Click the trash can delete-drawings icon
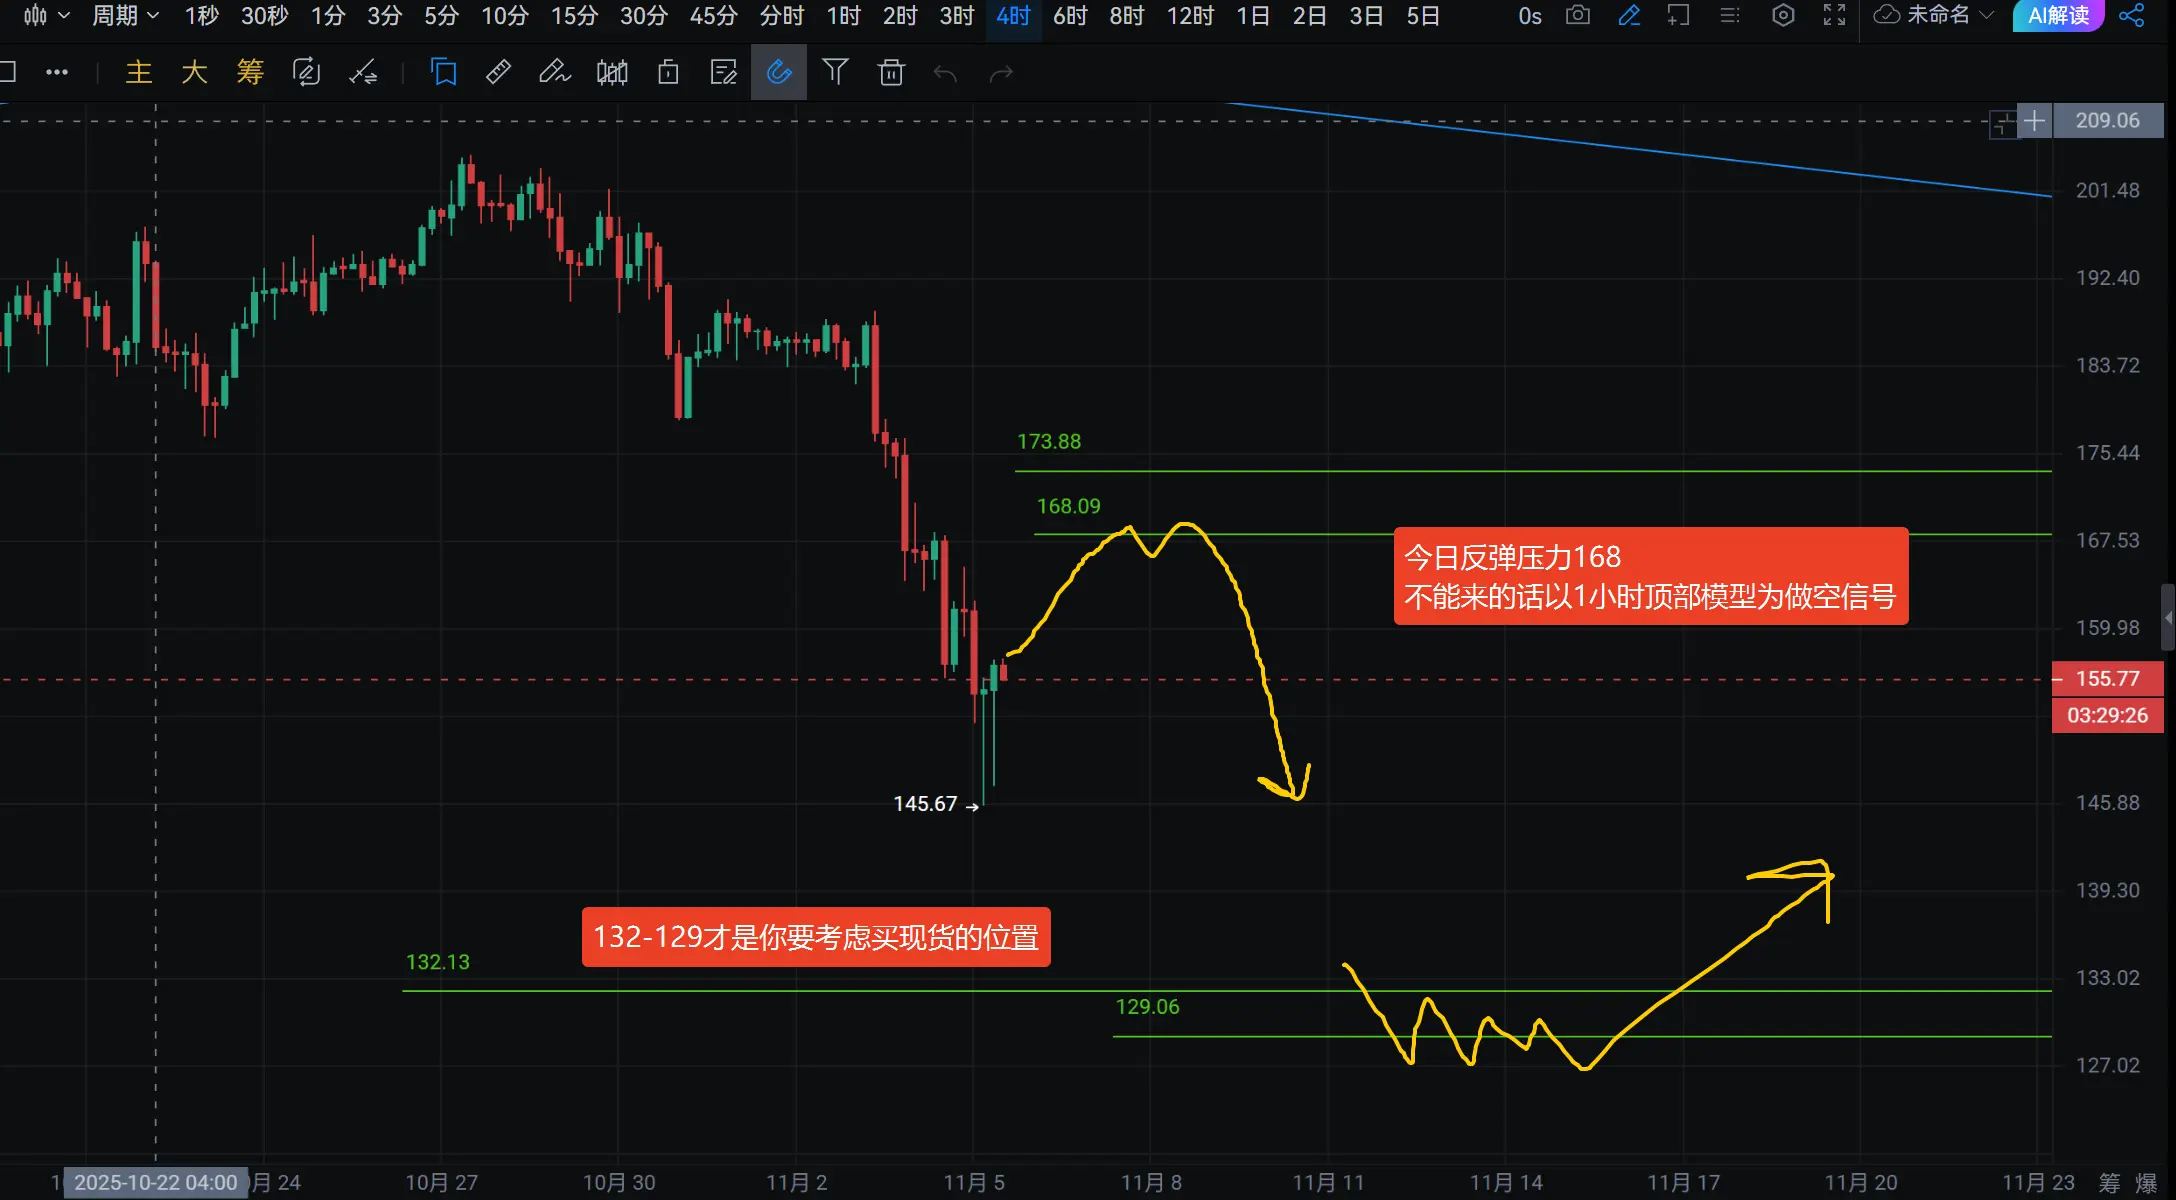 [x=891, y=72]
